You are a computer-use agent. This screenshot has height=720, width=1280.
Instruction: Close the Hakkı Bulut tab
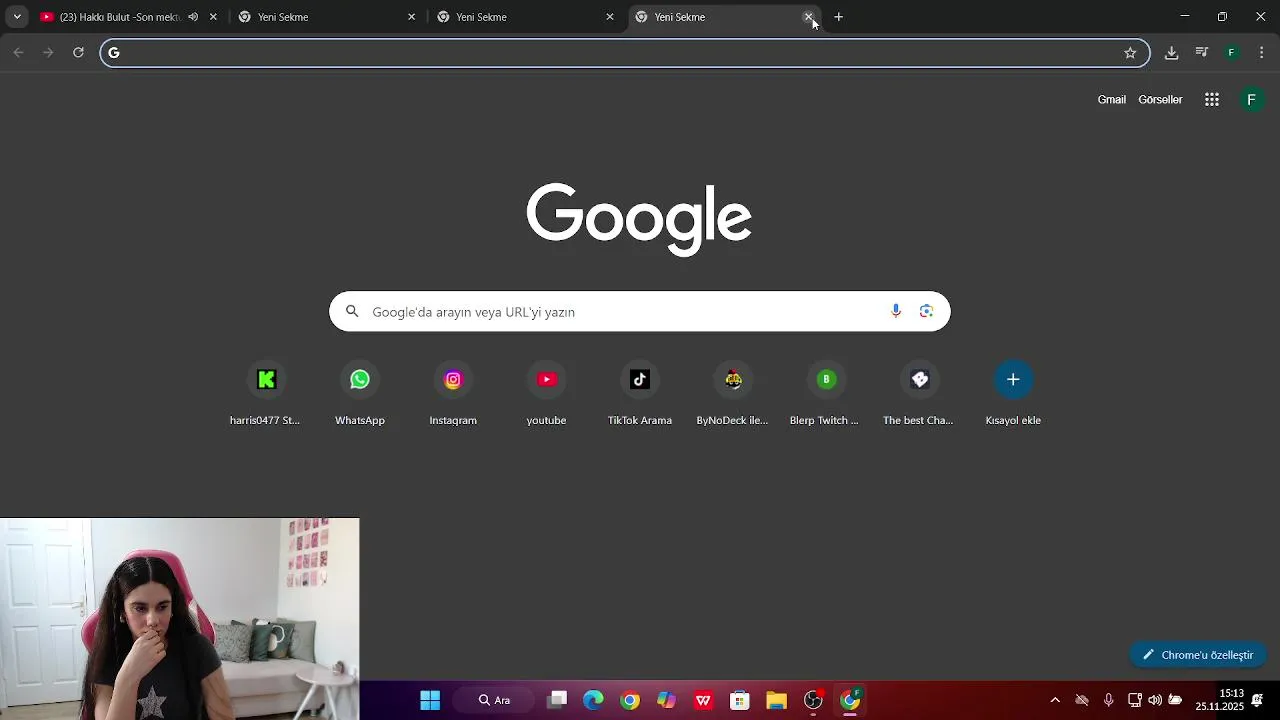pos(213,17)
